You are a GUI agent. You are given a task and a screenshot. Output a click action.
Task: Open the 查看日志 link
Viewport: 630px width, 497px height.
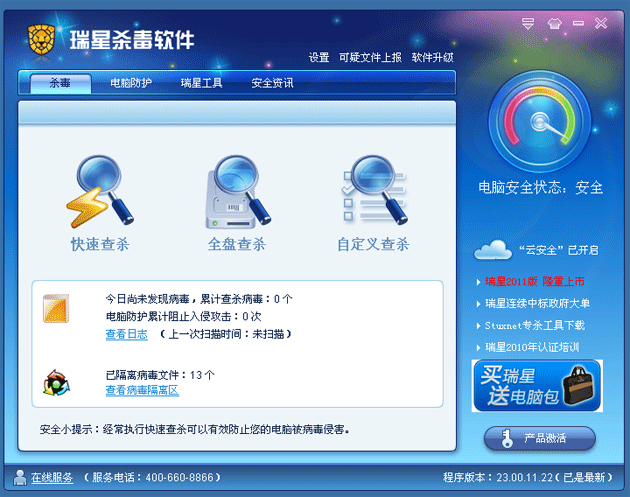point(126,334)
